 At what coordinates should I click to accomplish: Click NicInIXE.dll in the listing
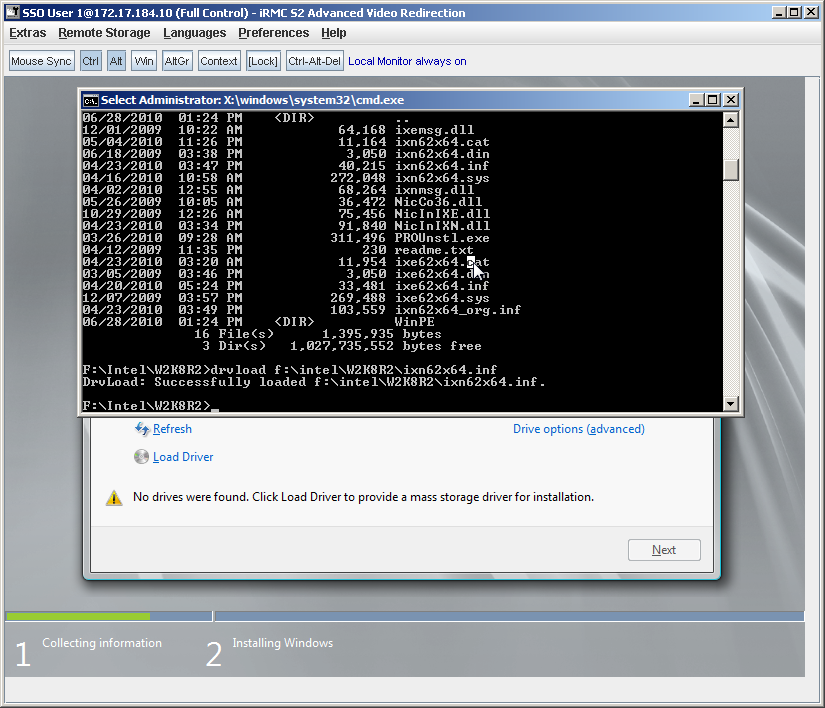(442, 214)
